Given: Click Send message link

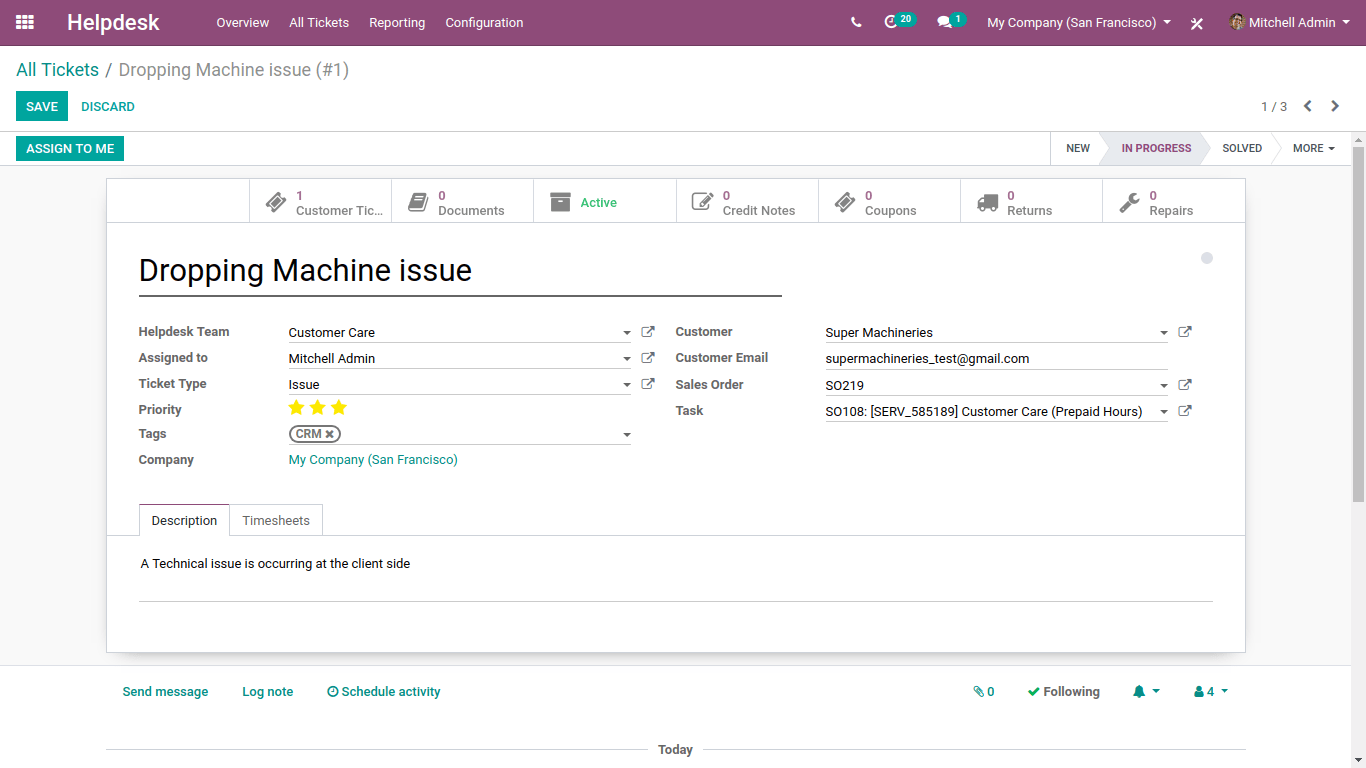Looking at the screenshot, I should click(165, 691).
